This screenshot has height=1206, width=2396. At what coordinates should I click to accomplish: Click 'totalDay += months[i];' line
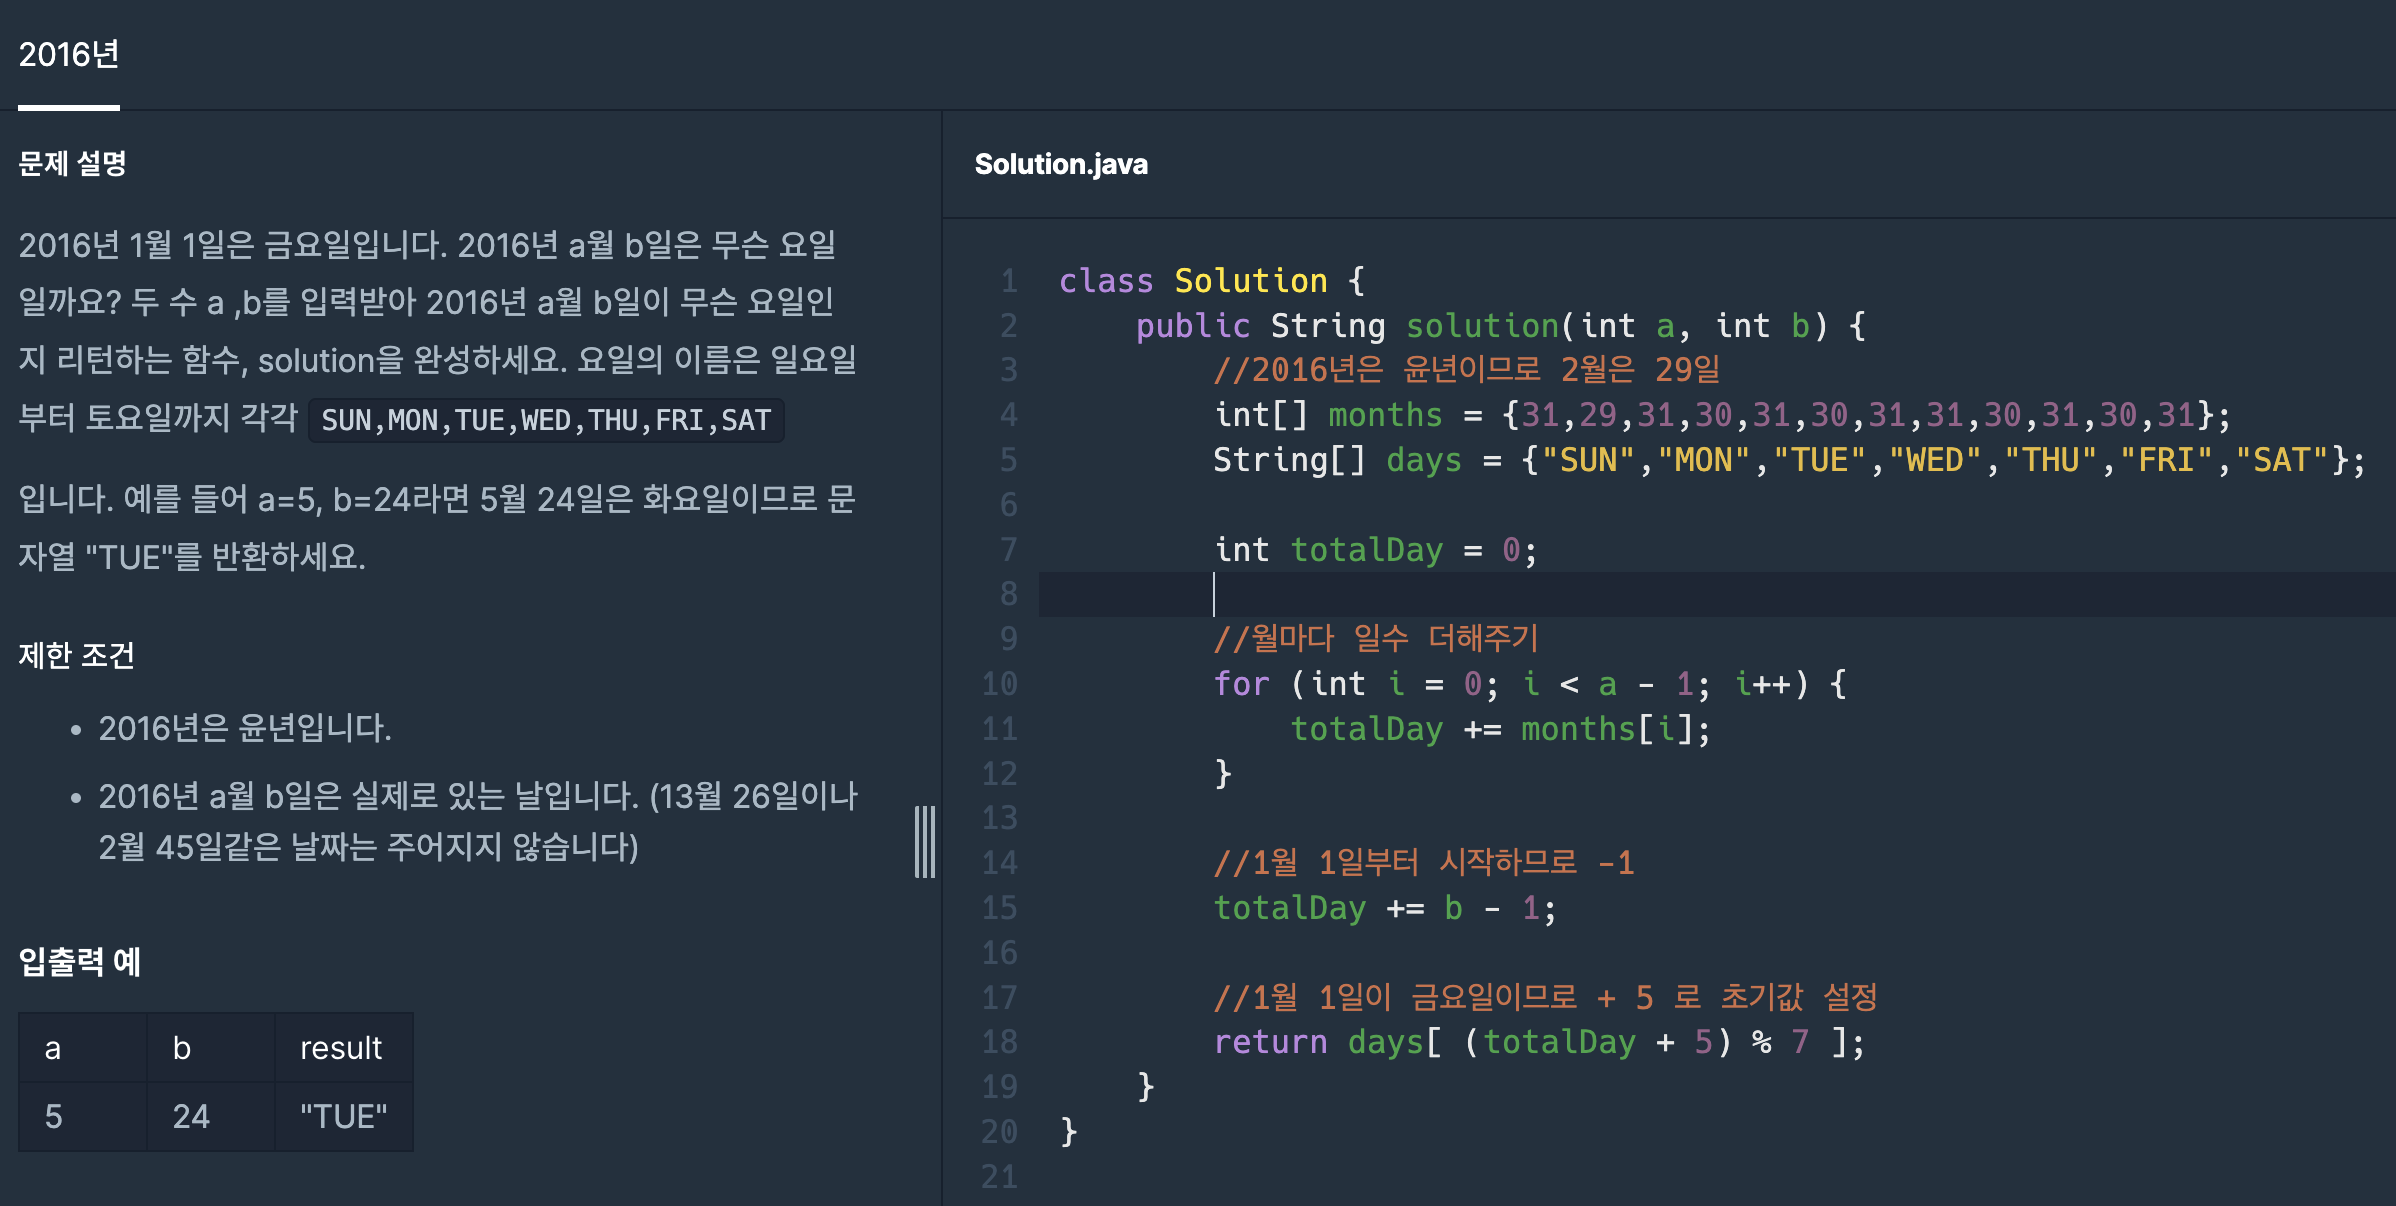pyautogui.click(x=1501, y=729)
